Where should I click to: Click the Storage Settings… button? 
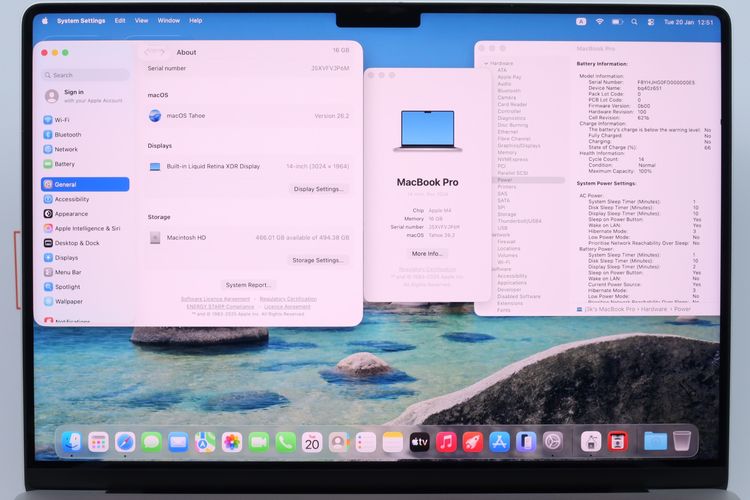(318, 260)
